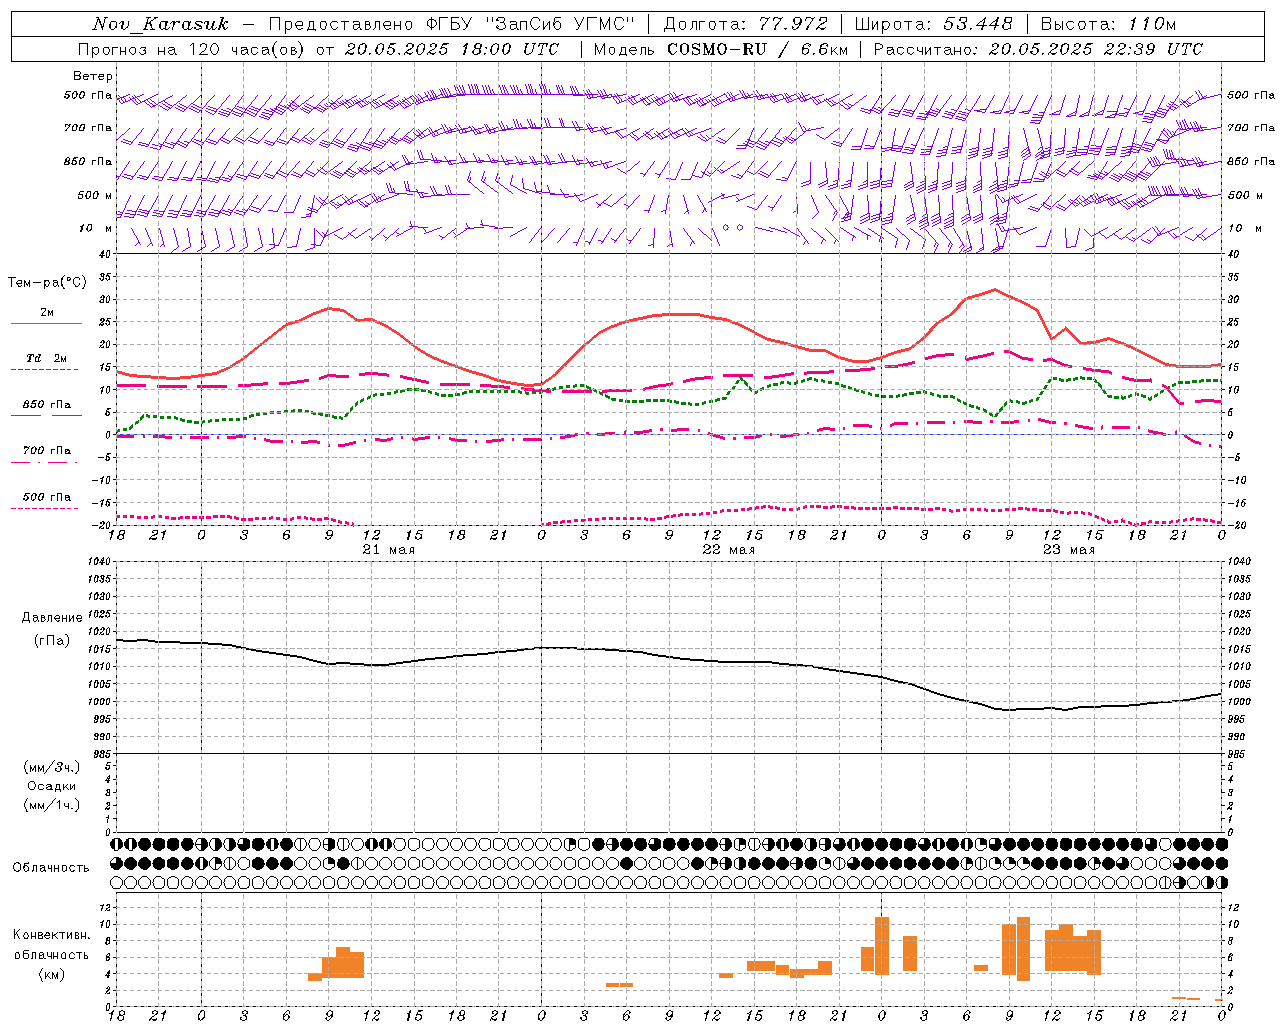Click the (мм/1ч.) precipitation unit label
The width and height of the screenshot is (1280, 1024).
pos(52,805)
